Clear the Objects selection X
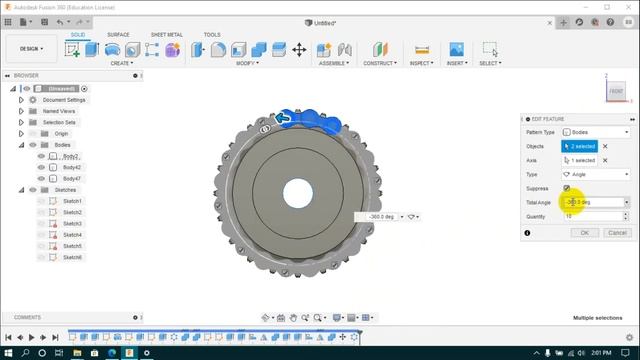This screenshot has width=640, height=360. [x=605, y=146]
